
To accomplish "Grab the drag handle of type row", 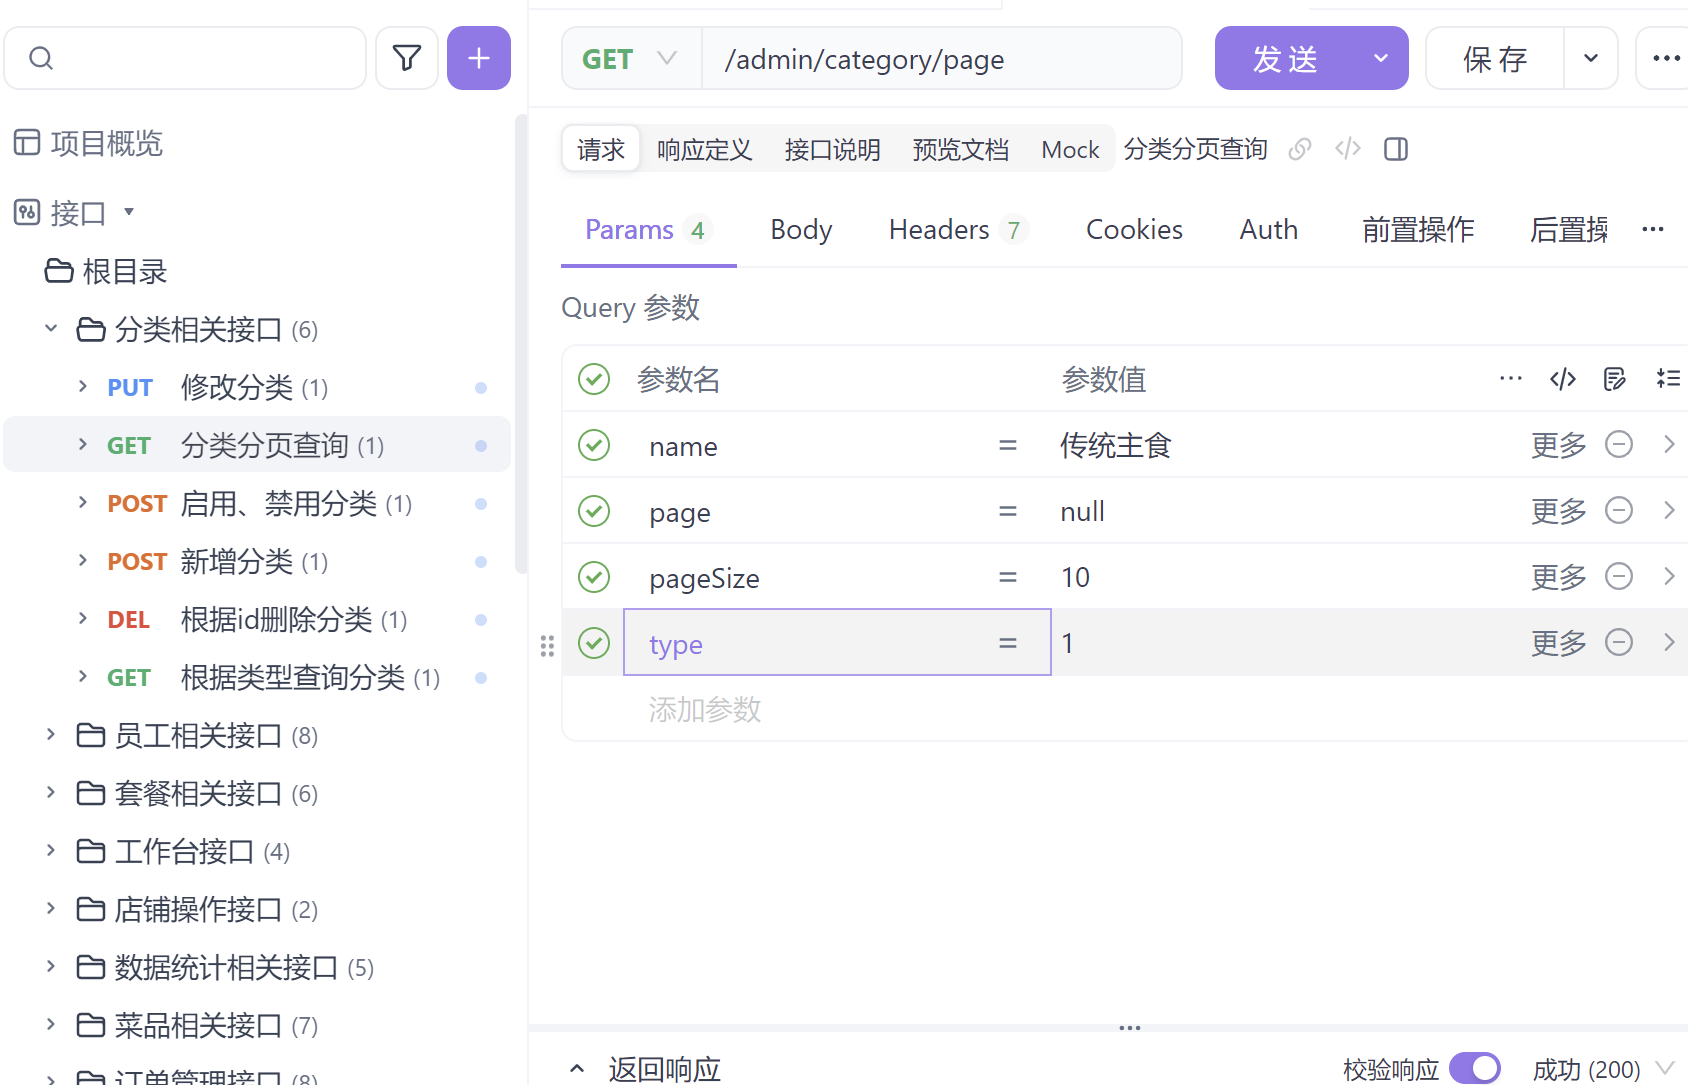I will (x=547, y=645).
